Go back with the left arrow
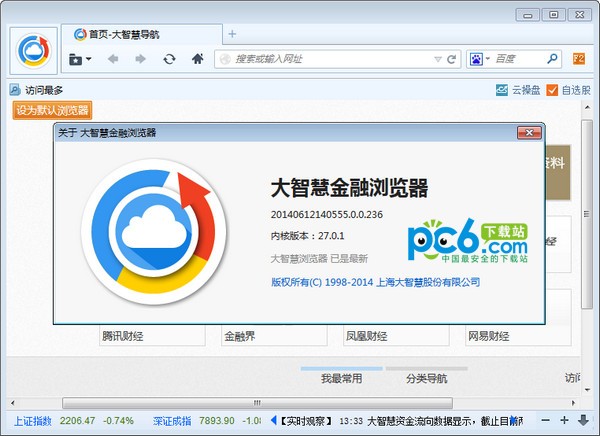The height and width of the screenshot is (436, 600). [x=113, y=59]
